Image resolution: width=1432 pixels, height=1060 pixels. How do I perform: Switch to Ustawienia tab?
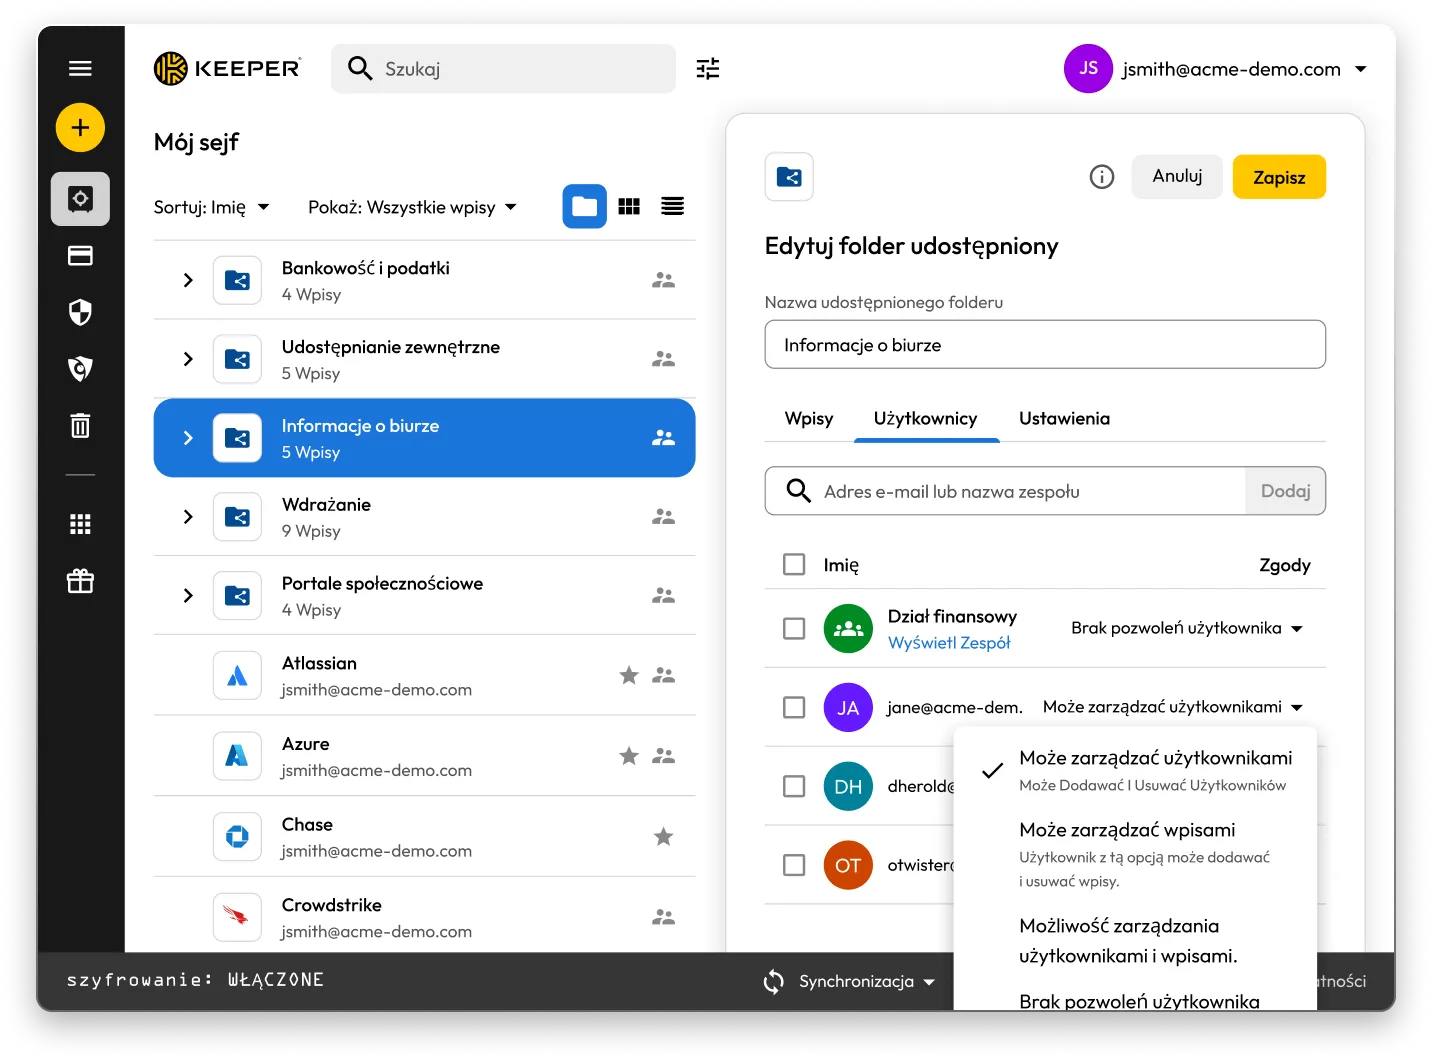[1064, 419]
